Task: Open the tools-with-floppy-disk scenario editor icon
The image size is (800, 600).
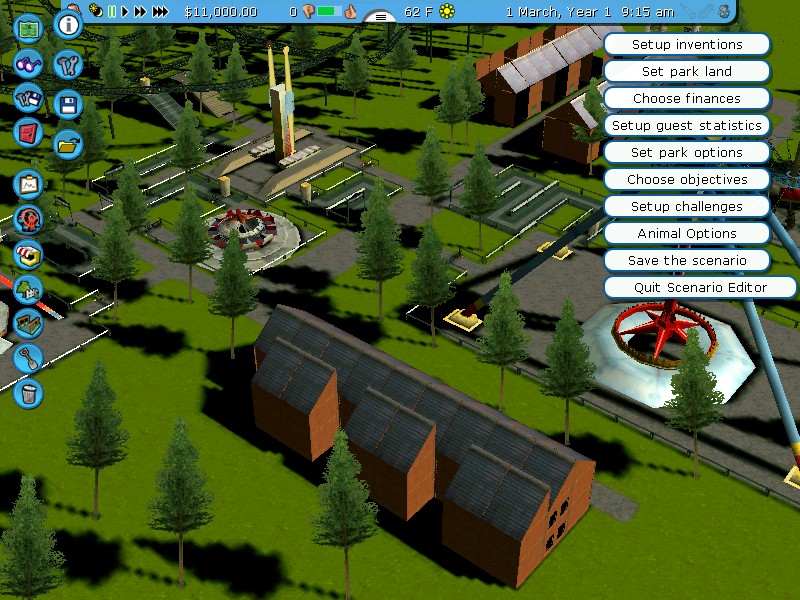Action: pos(28,98)
